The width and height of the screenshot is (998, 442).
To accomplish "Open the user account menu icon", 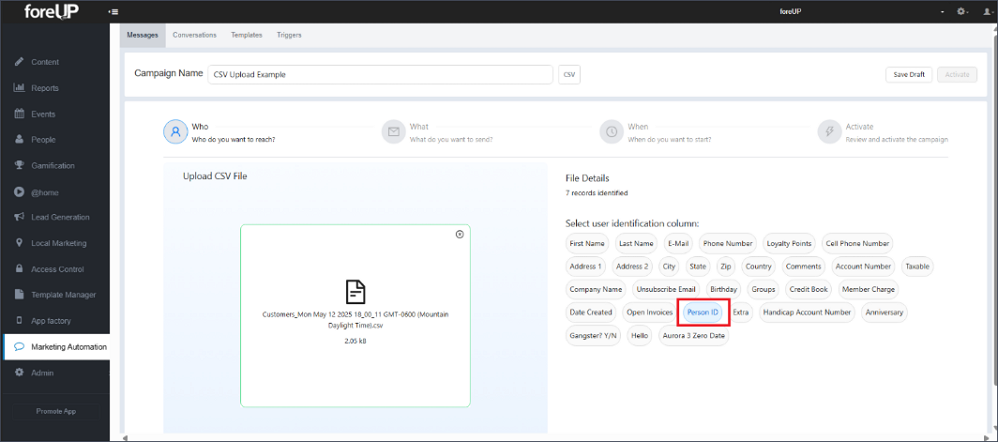I will 986,11.
